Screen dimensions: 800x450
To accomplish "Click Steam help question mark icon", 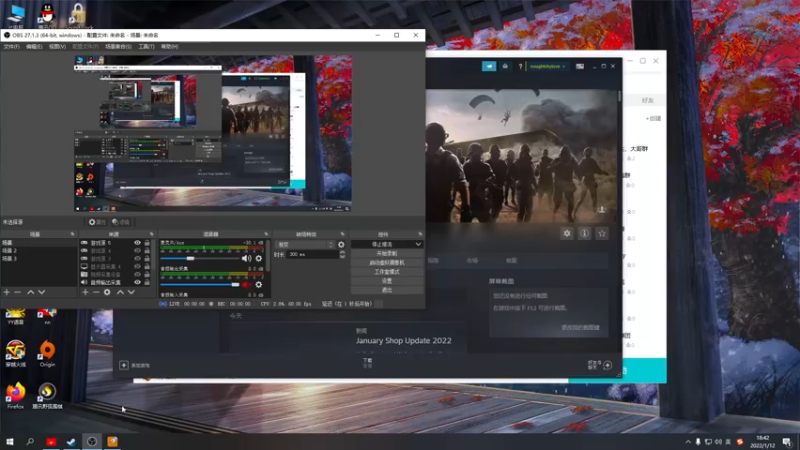I will (x=520, y=66).
